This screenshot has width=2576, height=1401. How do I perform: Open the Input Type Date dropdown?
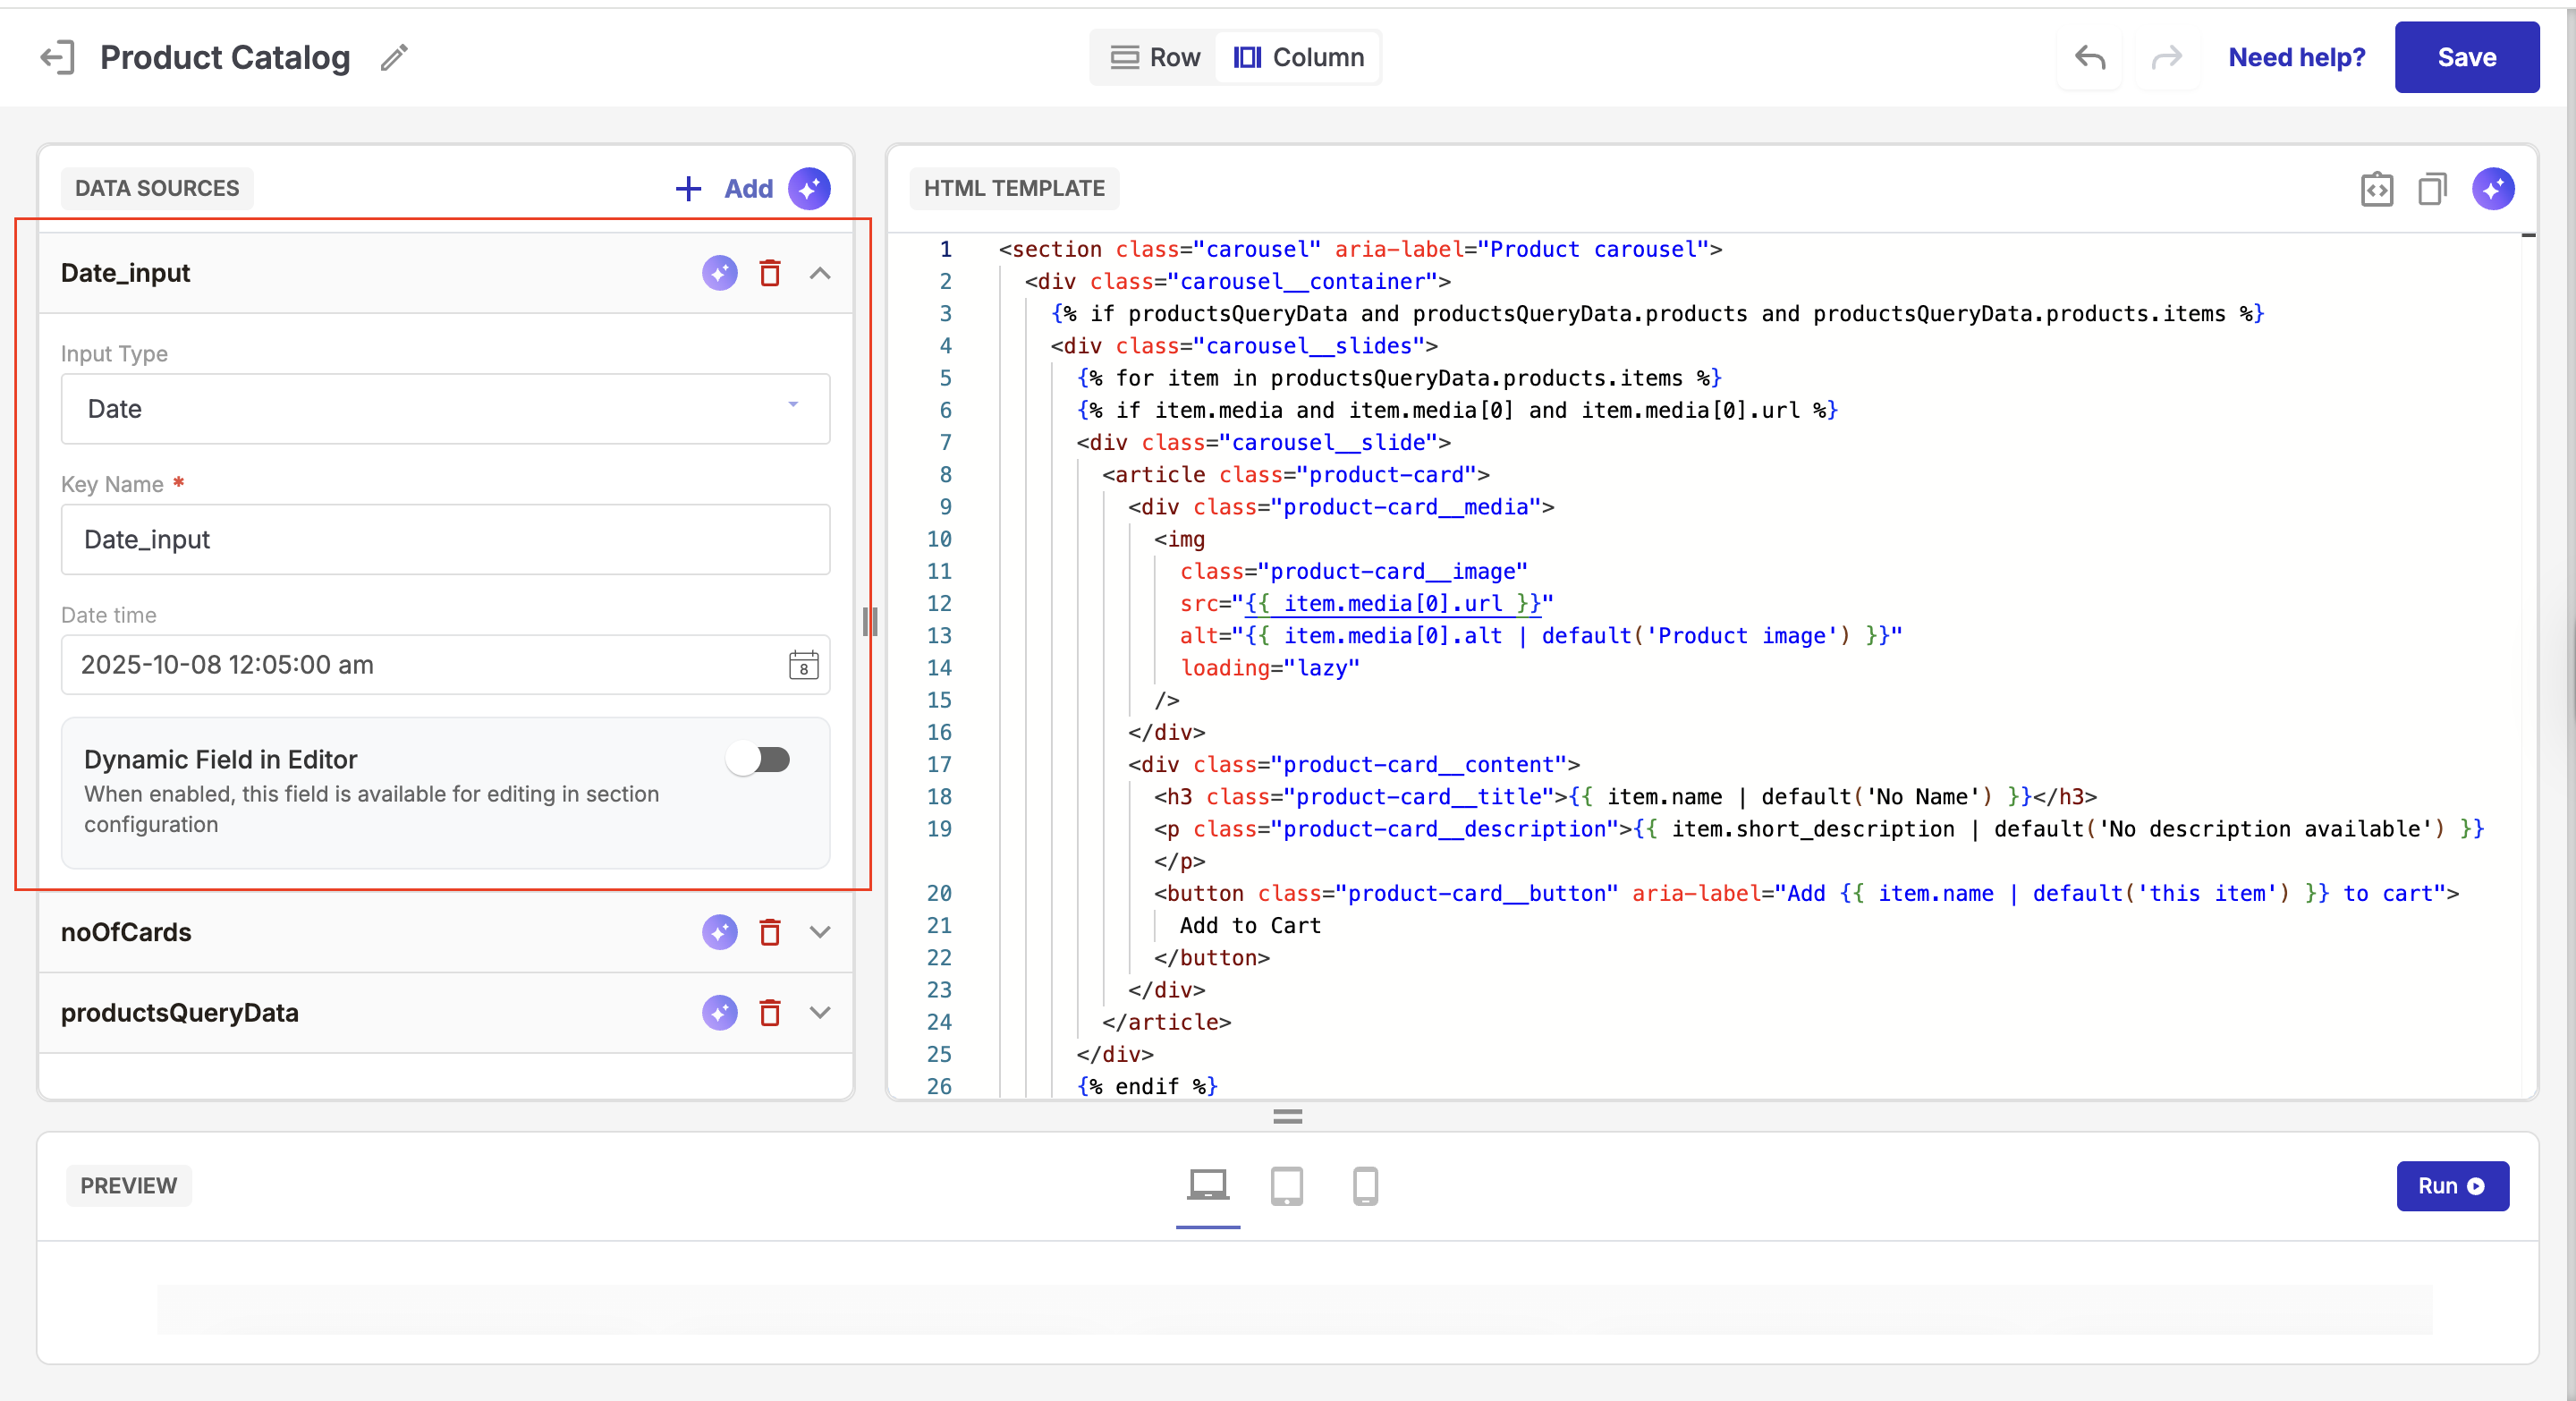(x=445, y=408)
